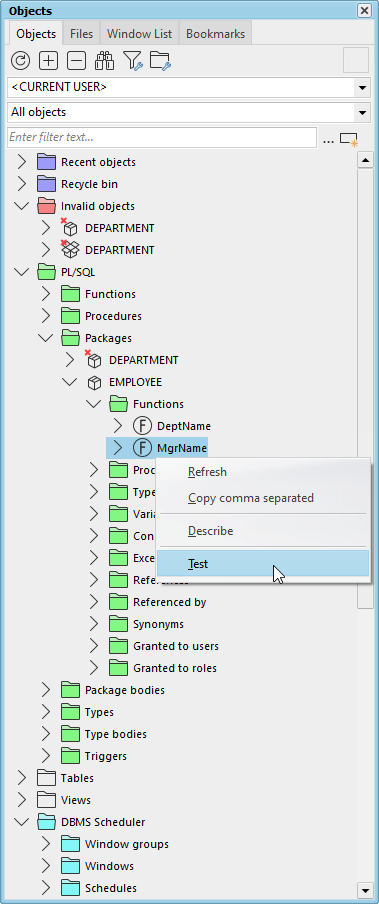Click the folder configuration wrench icon
This screenshot has width=379, height=904.
tap(160, 61)
